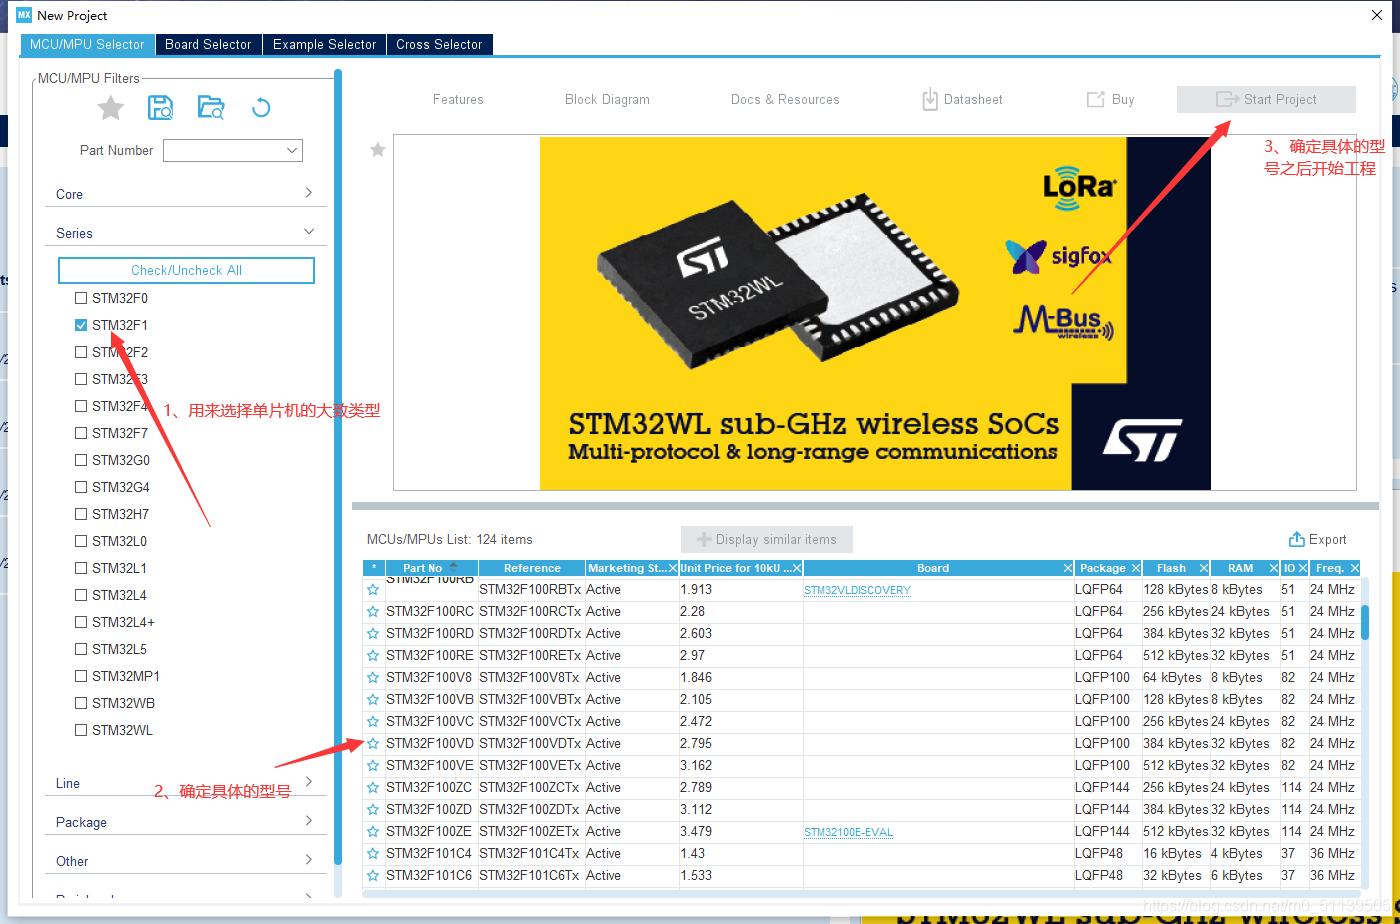Click the reset filters circular arrow icon
Viewport: 1400px width, 924px height.
point(261,108)
